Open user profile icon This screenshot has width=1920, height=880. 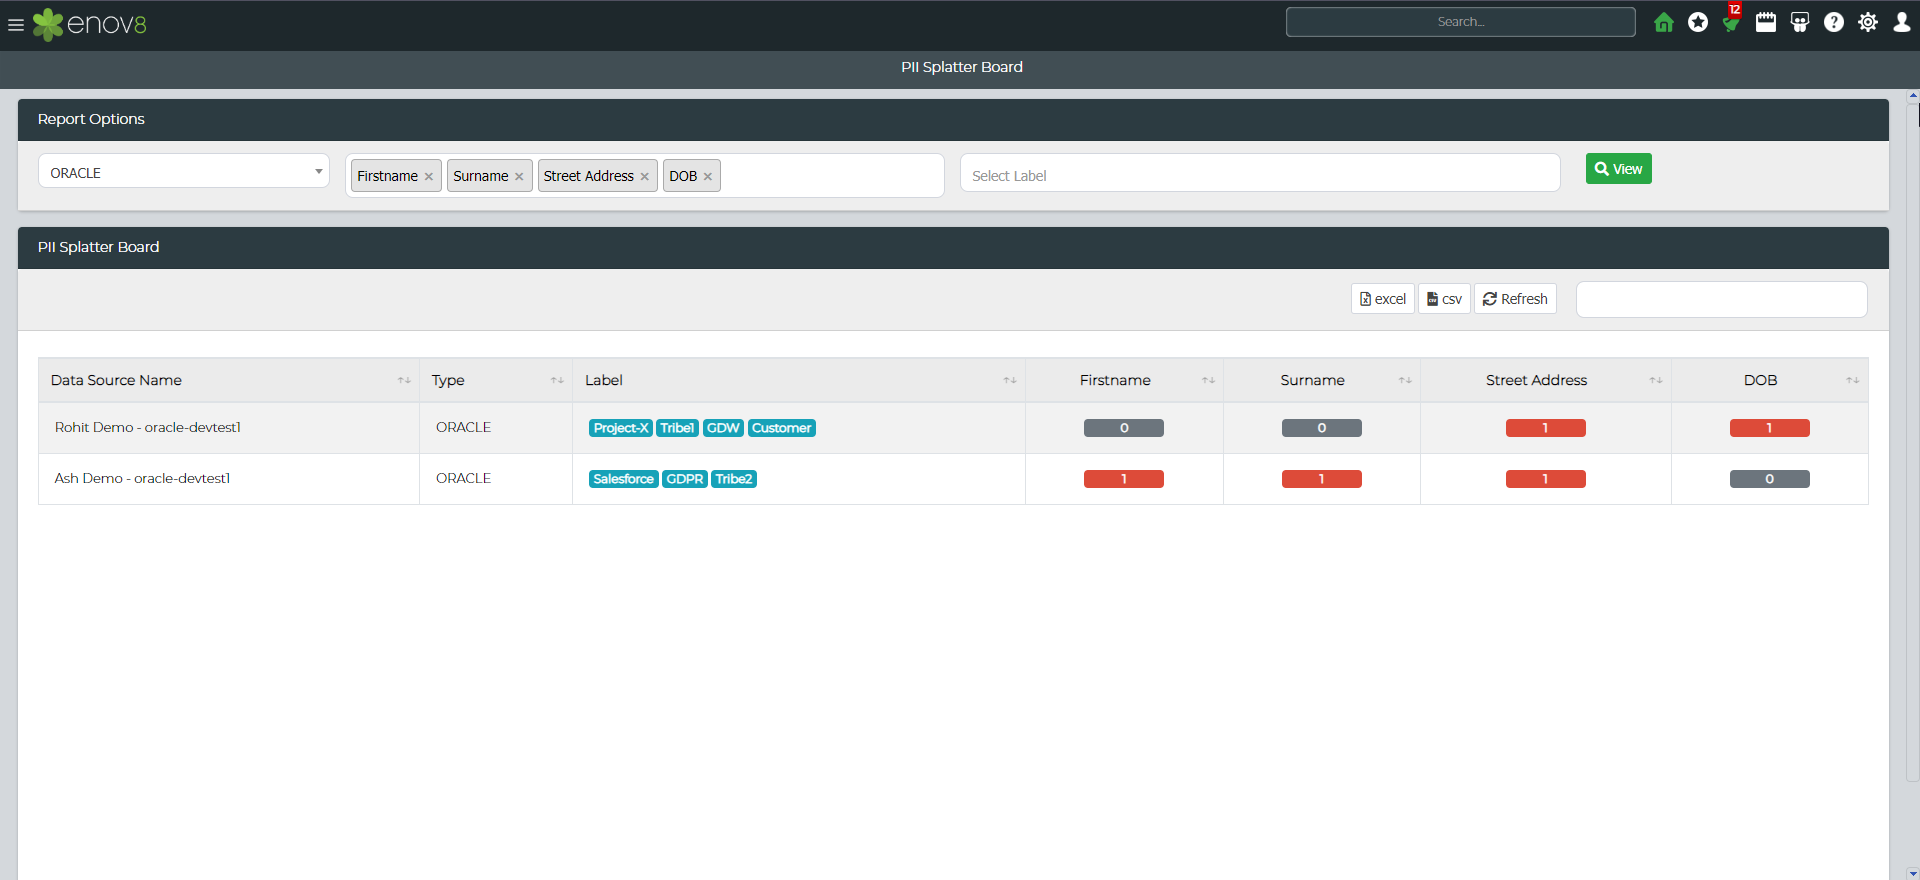pos(1902,22)
